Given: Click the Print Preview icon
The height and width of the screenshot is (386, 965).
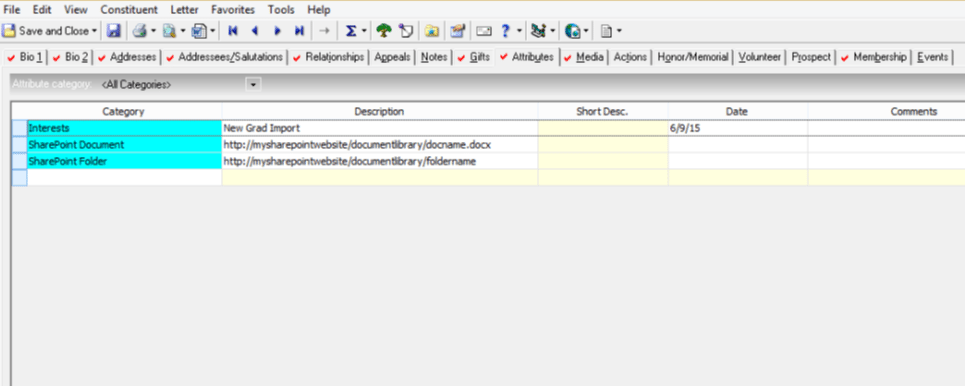Looking at the screenshot, I should (x=169, y=31).
